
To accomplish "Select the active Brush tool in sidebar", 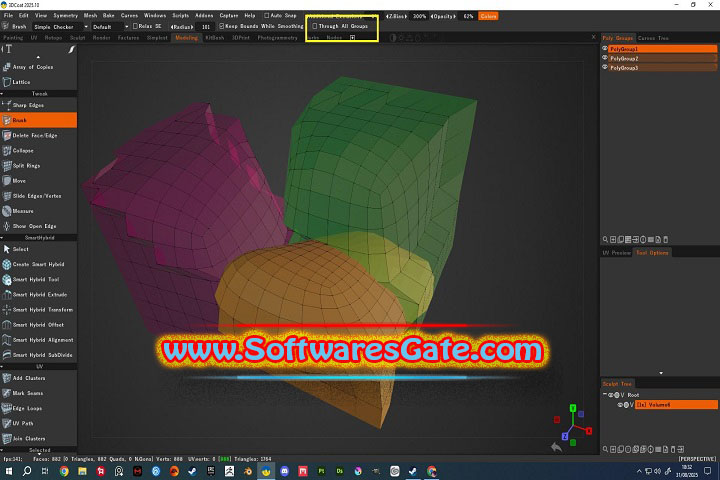I will point(39,120).
